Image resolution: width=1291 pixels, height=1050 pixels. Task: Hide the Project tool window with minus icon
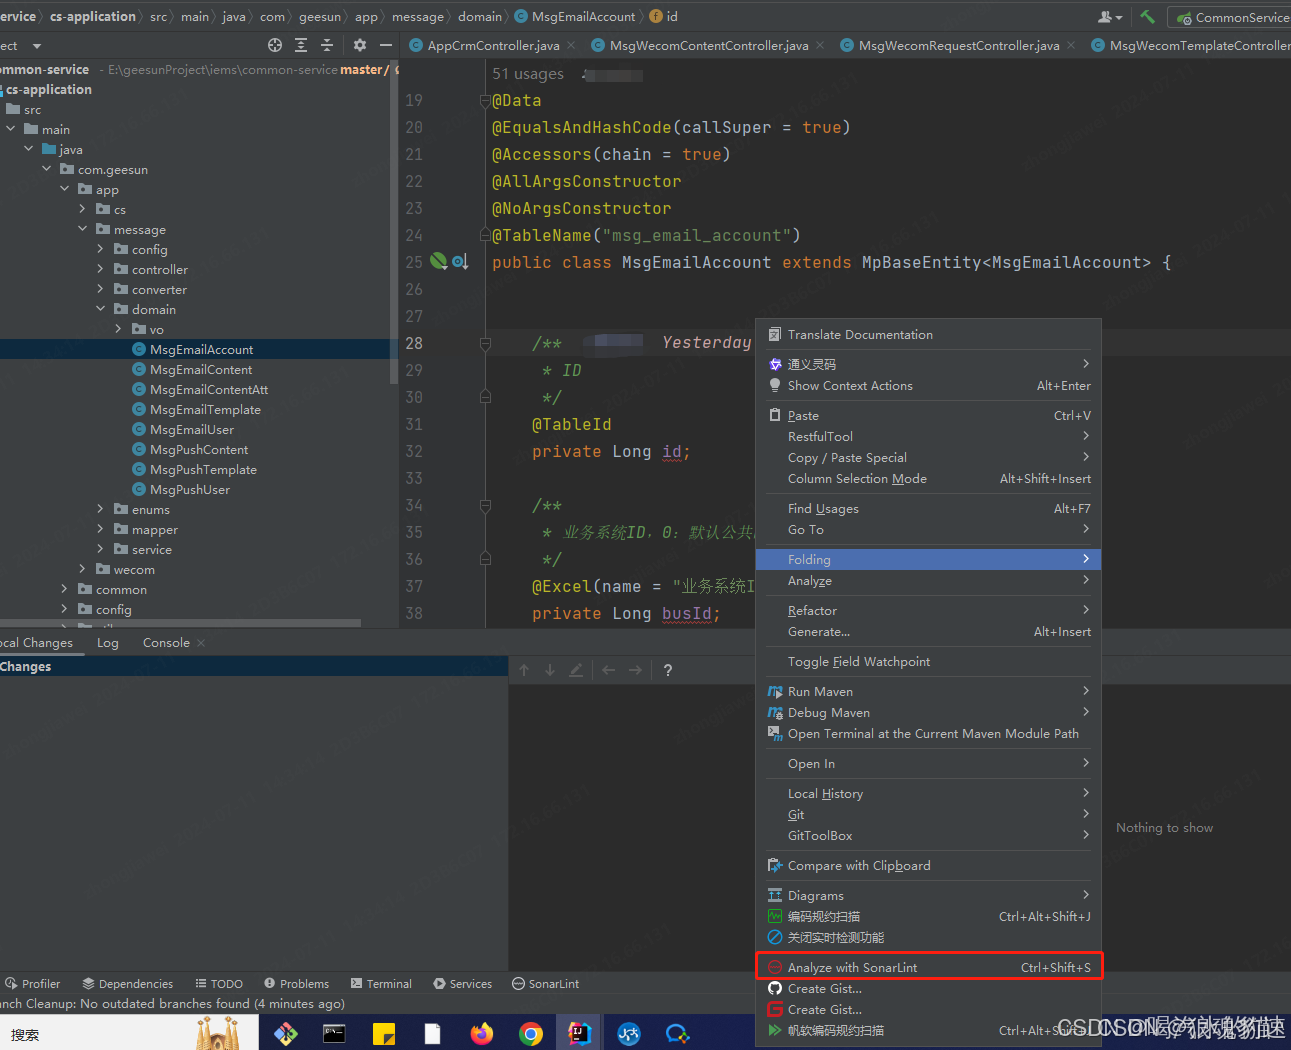tap(386, 45)
